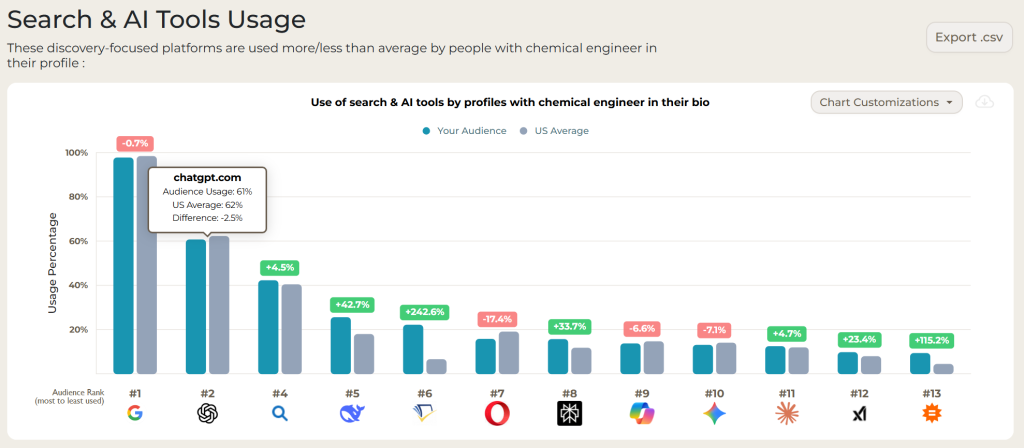Click the Claude starburst icon under rank #11
The width and height of the screenshot is (1024, 448).
pos(787,413)
